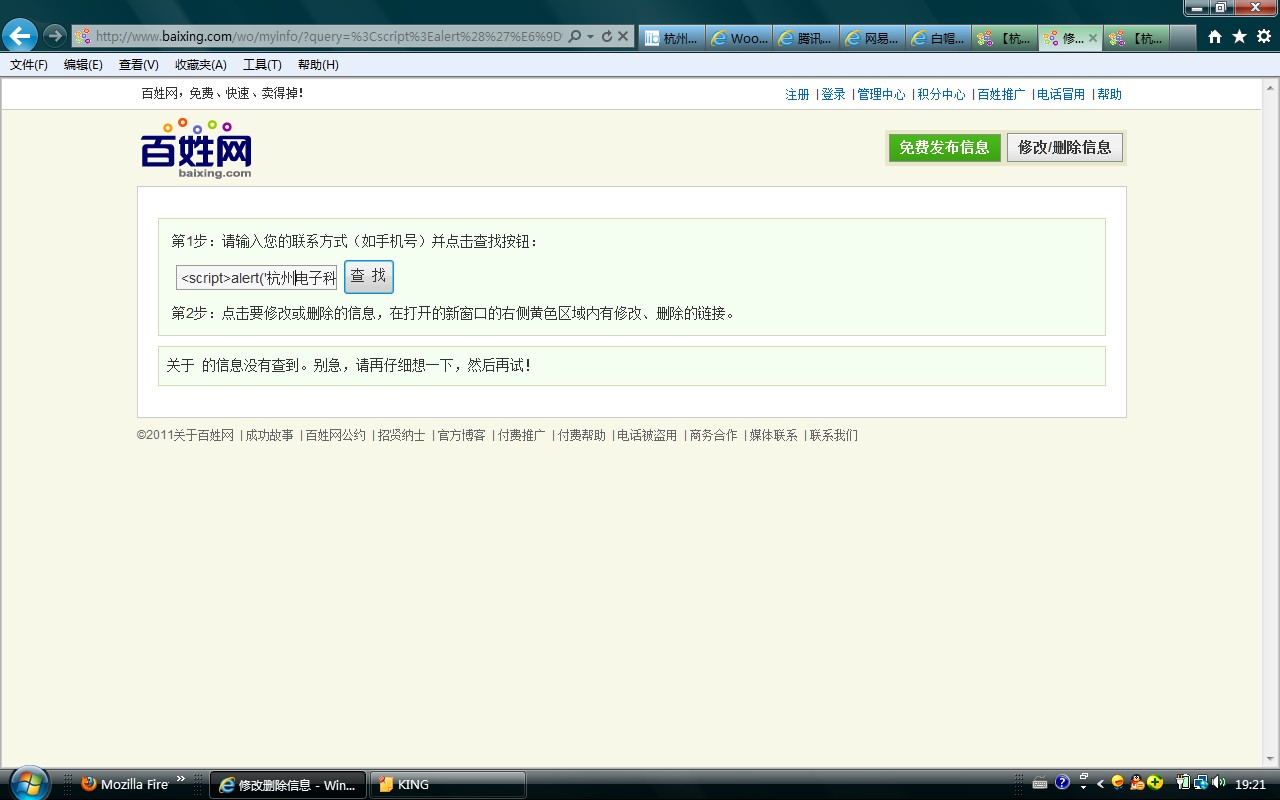This screenshot has height=800, width=1280.
Task: Click the 付费推广 footer link
Action: [521, 435]
